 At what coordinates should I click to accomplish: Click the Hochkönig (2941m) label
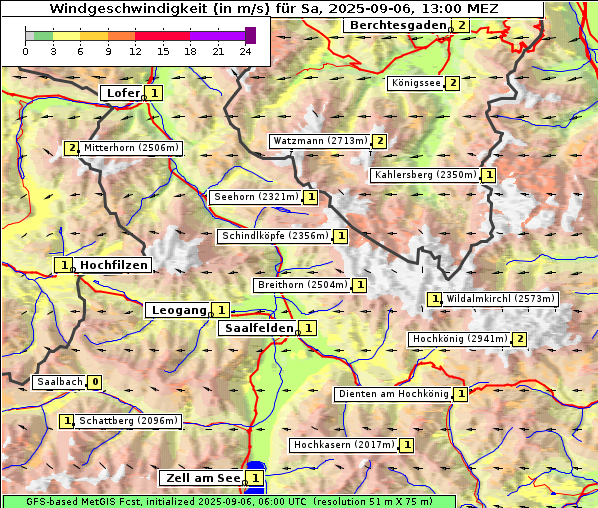[460, 339]
